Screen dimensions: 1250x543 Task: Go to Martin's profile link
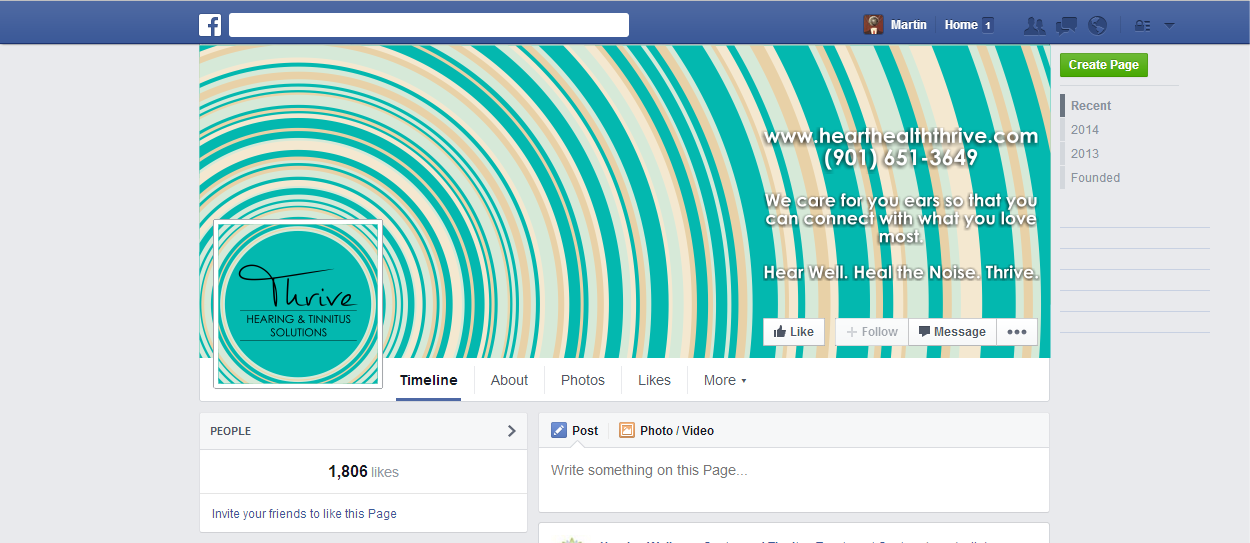coord(909,25)
